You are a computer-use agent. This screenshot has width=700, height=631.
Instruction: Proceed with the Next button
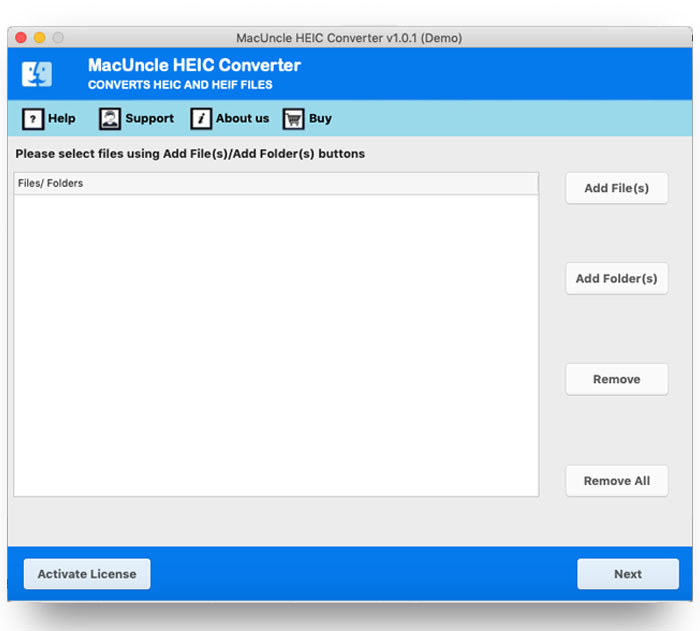click(x=628, y=574)
